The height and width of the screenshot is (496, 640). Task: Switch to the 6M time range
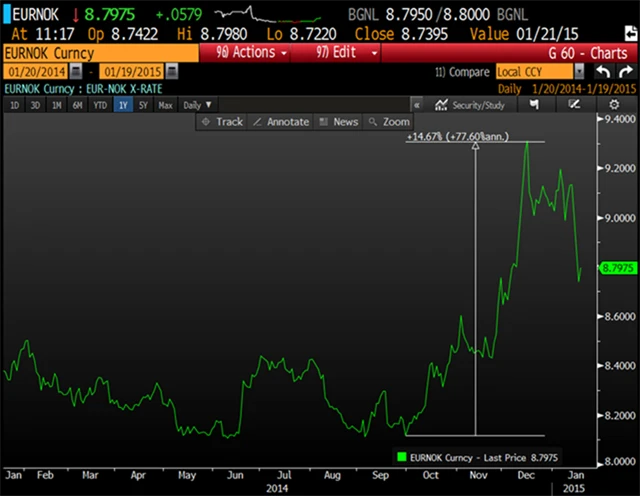pyautogui.click(x=79, y=105)
